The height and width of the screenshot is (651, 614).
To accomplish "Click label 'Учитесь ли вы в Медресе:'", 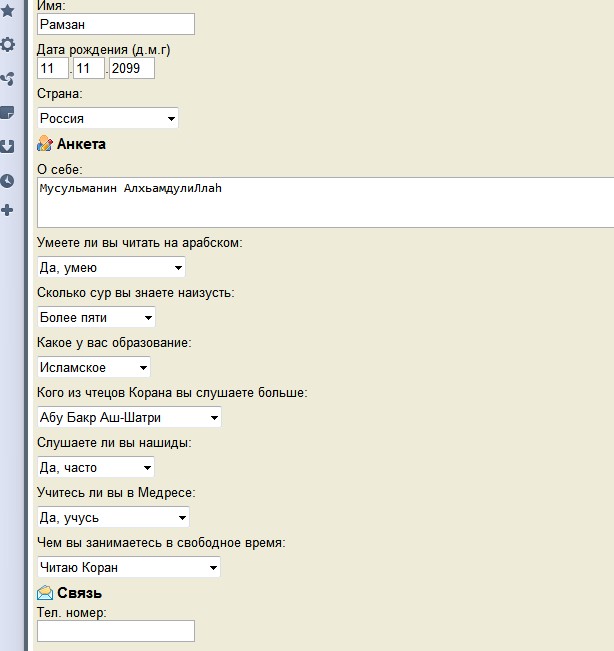I will click(x=116, y=492).
